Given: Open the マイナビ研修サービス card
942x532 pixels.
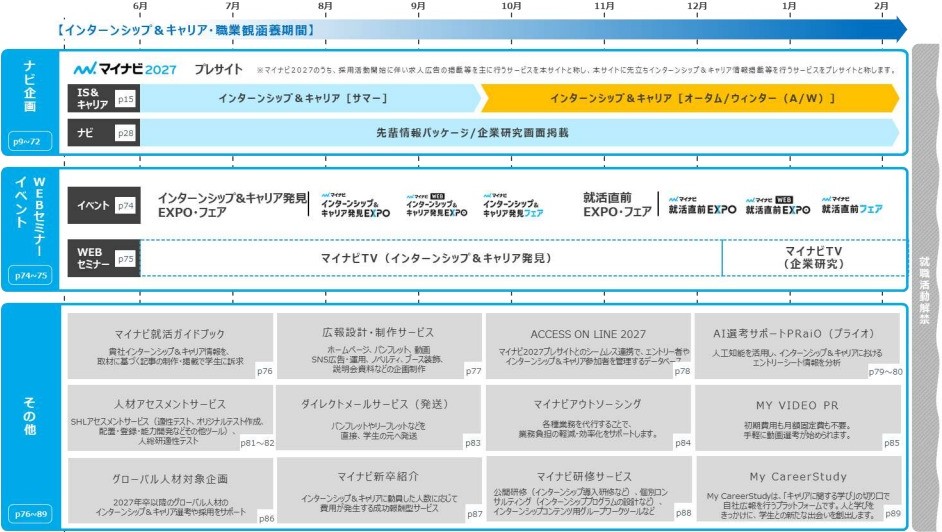Looking at the screenshot, I should point(588,490).
